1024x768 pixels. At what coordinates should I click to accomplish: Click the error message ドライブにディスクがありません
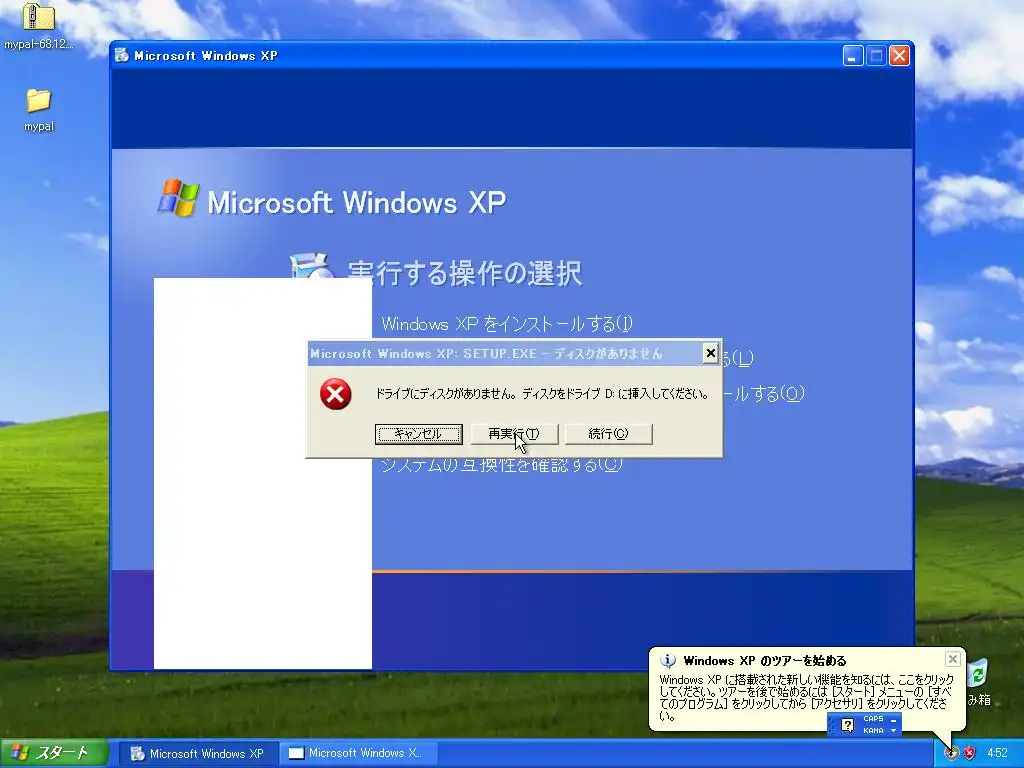click(542, 394)
